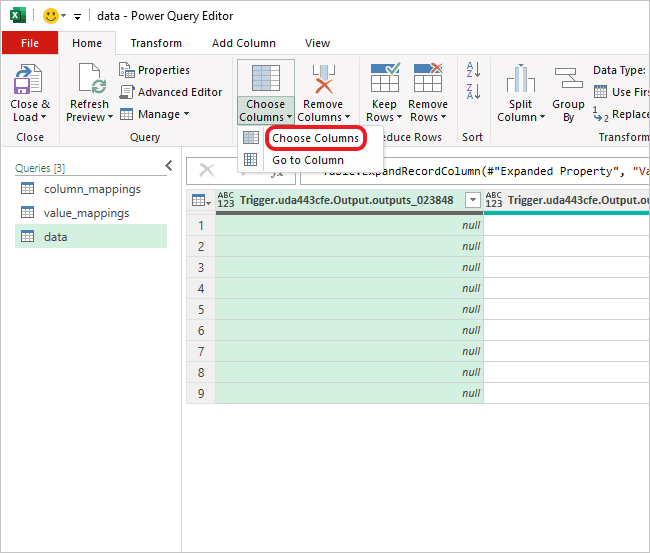Screen dimensions: 650x553
Task: Click the Queries [3] pane header
Action: [x=40, y=168]
